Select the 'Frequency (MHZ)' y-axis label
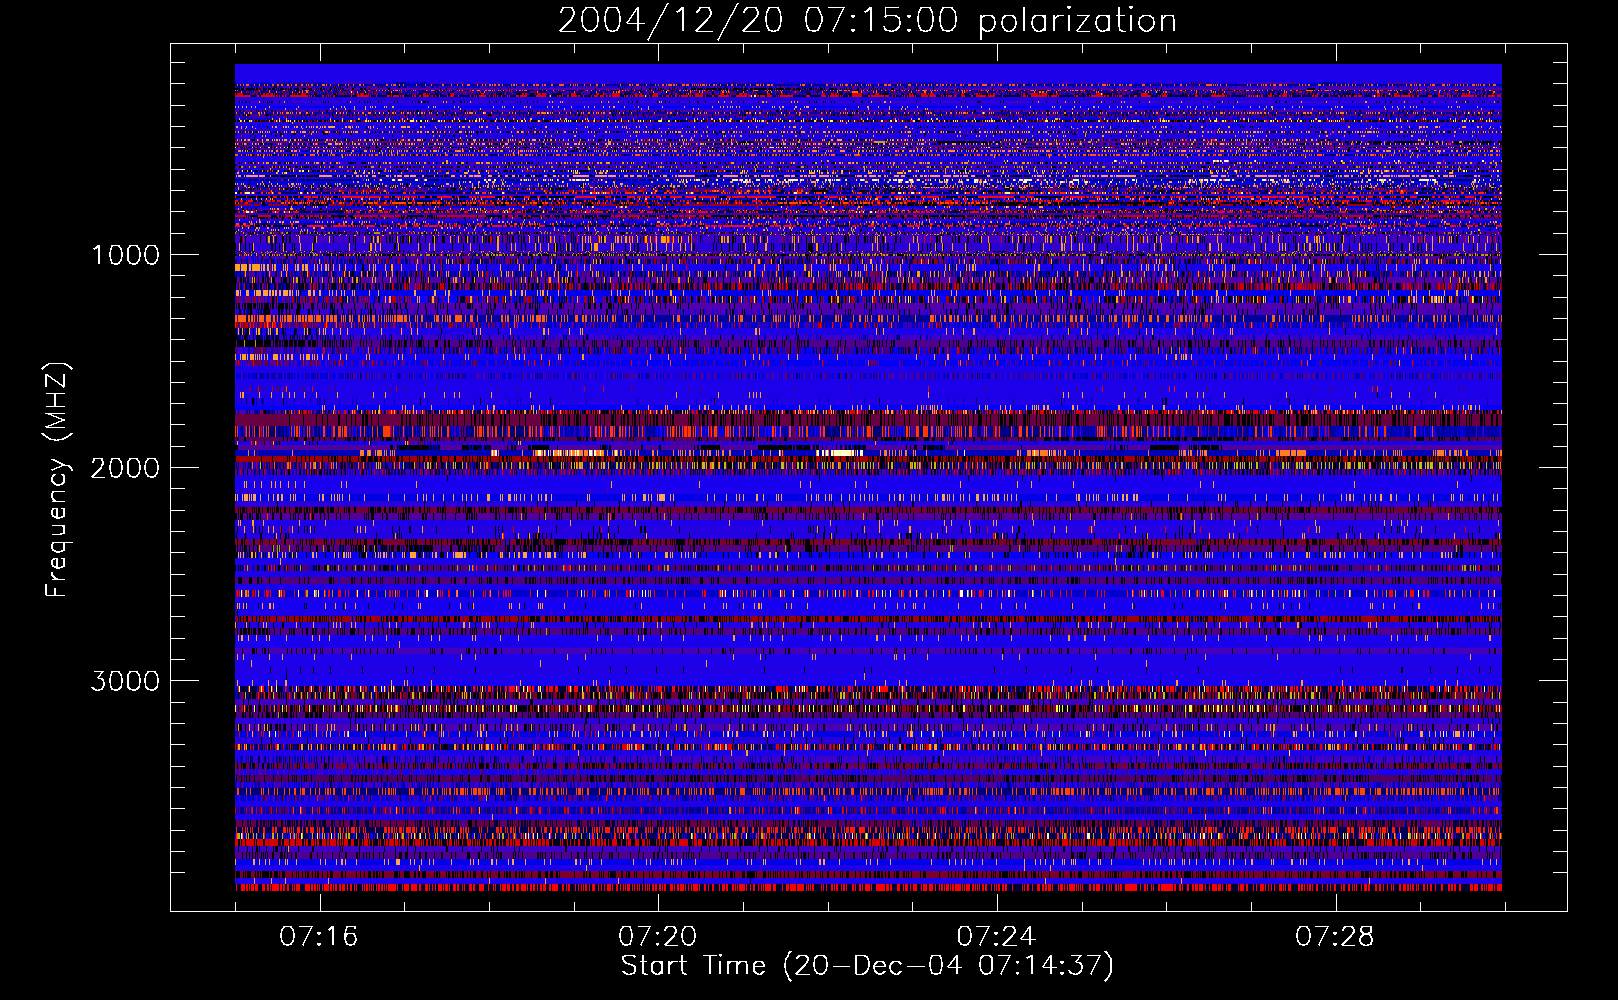Viewport: 1618px width, 1000px height. (x=57, y=480)
